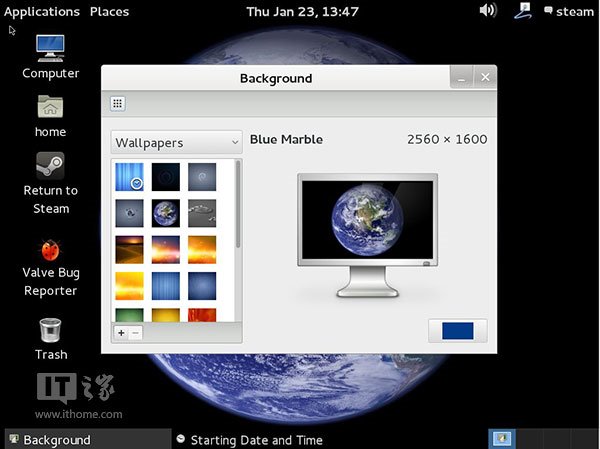Select the dark sunset horizon wallpaper thumbnail
The image size is (600, 449).
coord(129,250)
